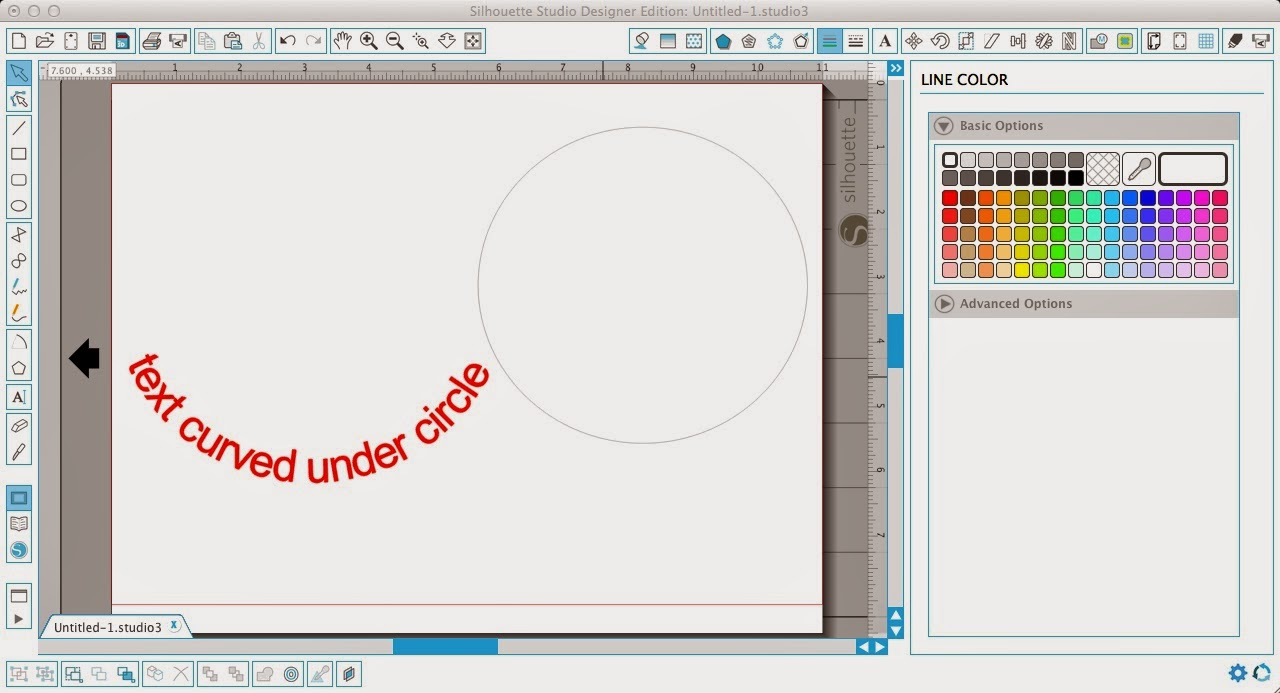The image size is (1280, 693).
Task: Toggle the transparent line color option
Action: [1103, 168]
